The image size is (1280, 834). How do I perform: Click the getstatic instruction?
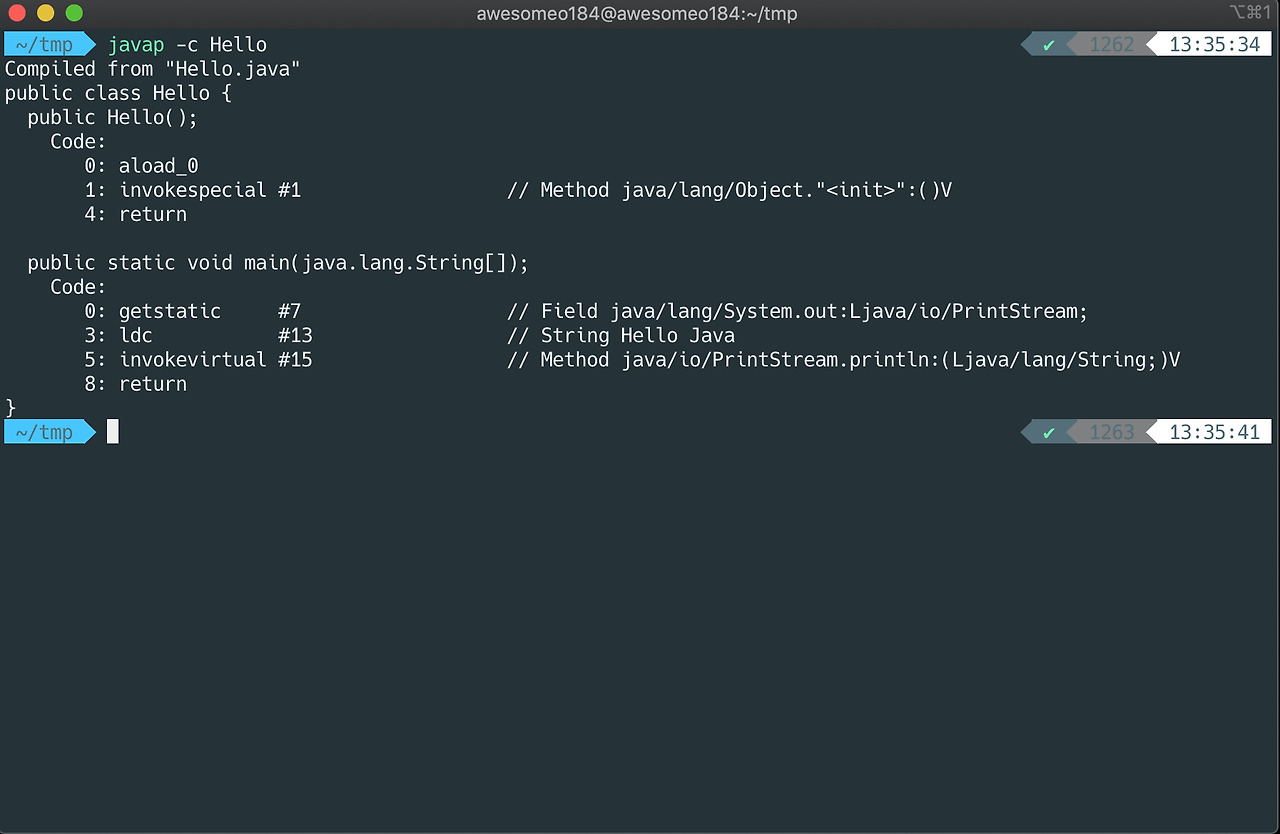170,311
